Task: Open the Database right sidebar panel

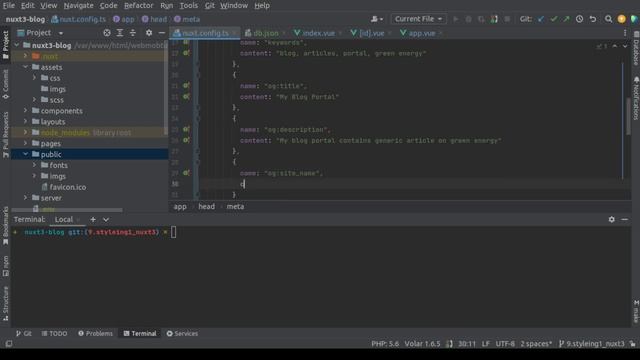Action: click(636, 49)
